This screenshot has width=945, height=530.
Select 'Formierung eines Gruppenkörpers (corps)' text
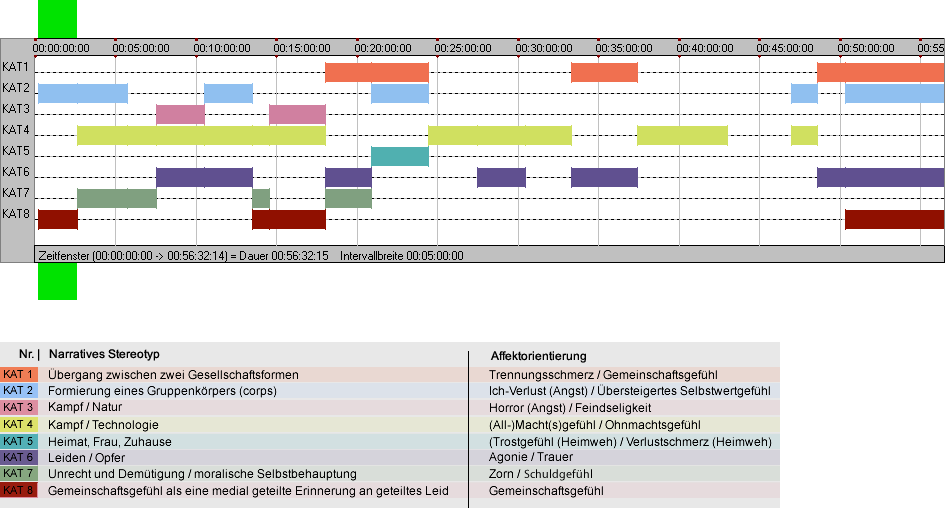point(163,391)
